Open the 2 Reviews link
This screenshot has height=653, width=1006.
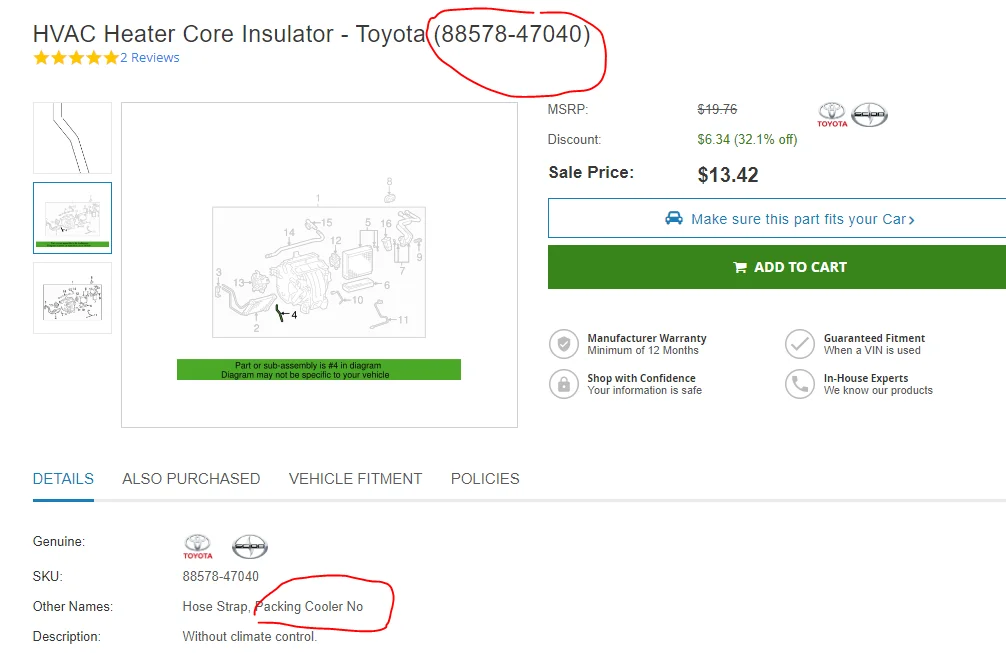pos(150,58)
